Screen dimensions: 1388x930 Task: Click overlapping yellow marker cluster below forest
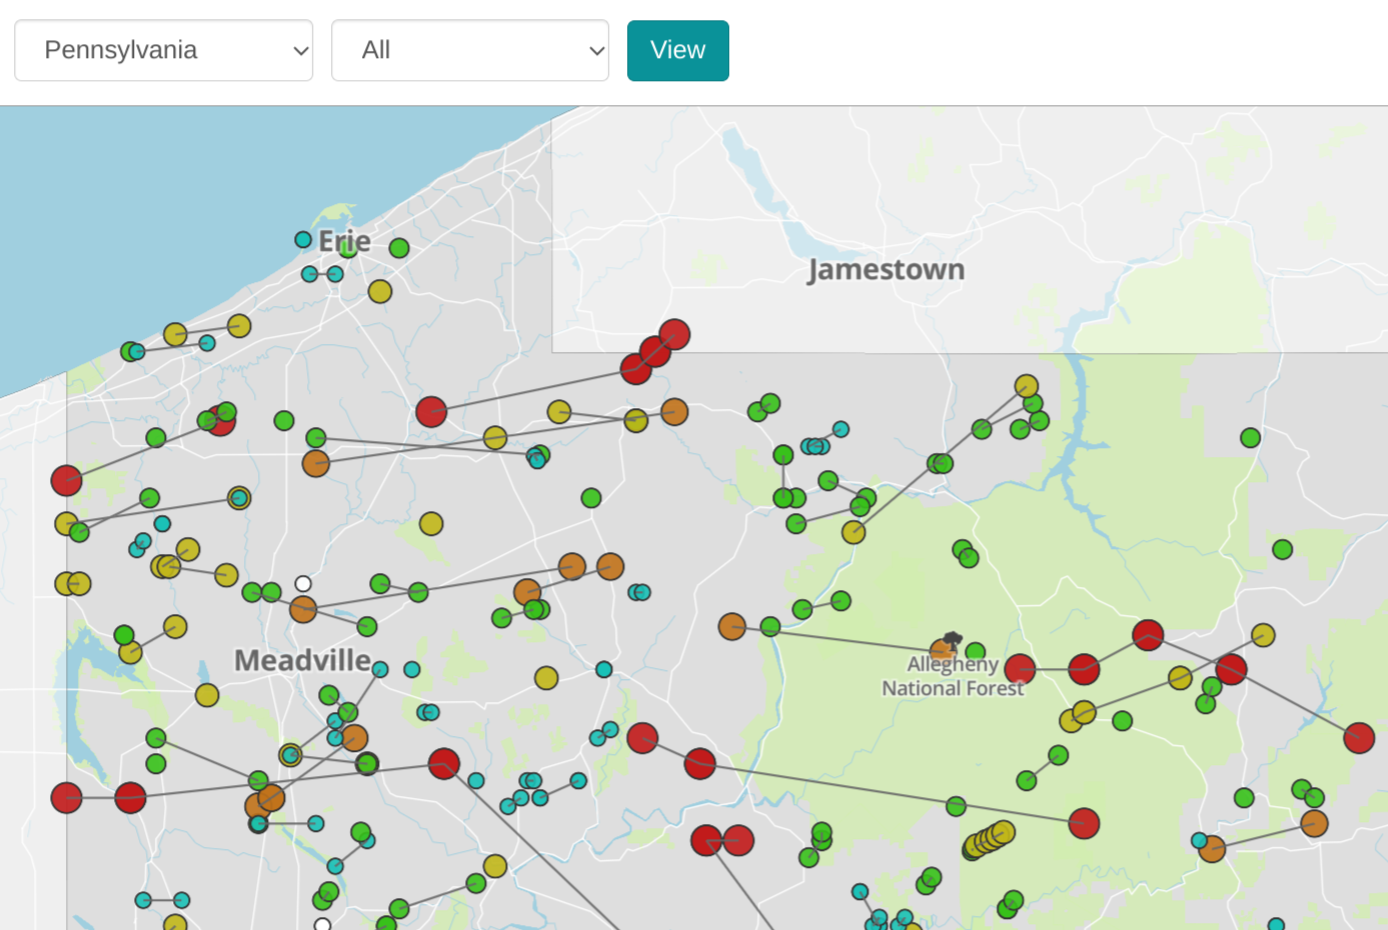coord(989,839)
